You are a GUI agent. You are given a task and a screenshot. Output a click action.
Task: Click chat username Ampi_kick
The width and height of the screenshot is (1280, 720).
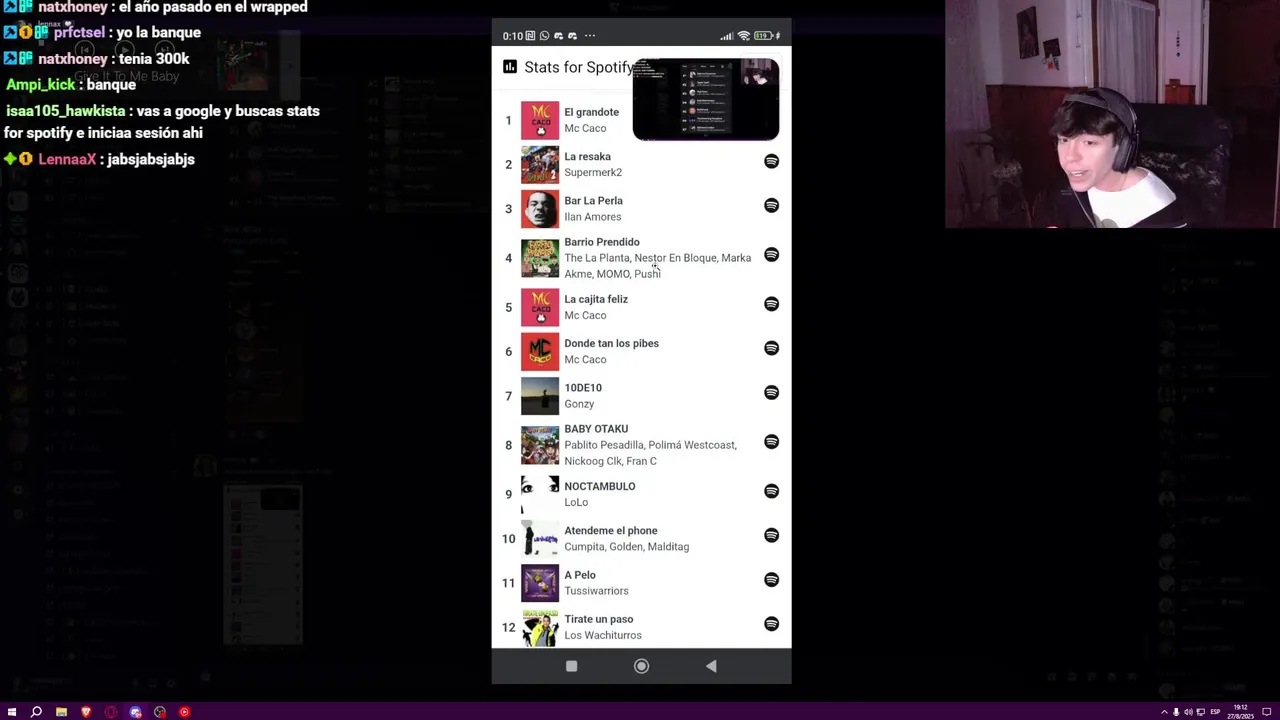[x=41, y=85]
